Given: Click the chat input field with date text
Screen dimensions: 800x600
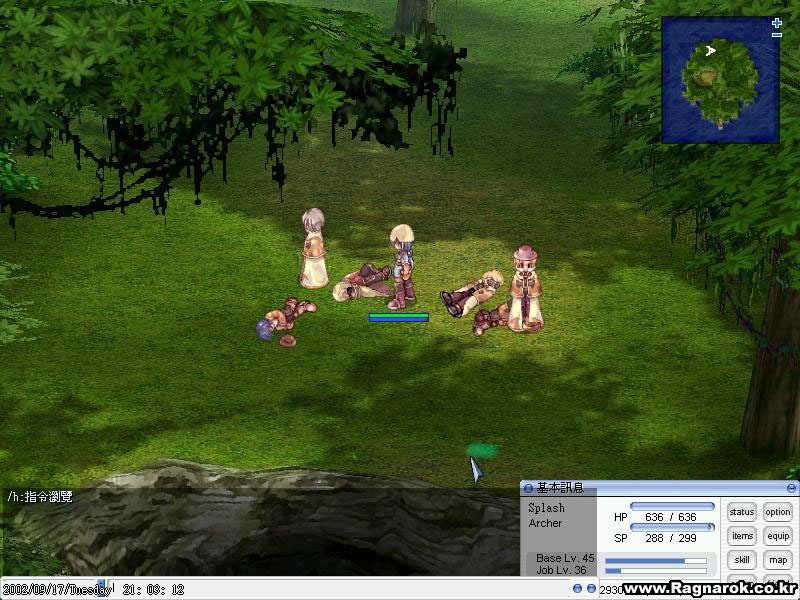Looking at the screenshot, I should pos(283,589).
